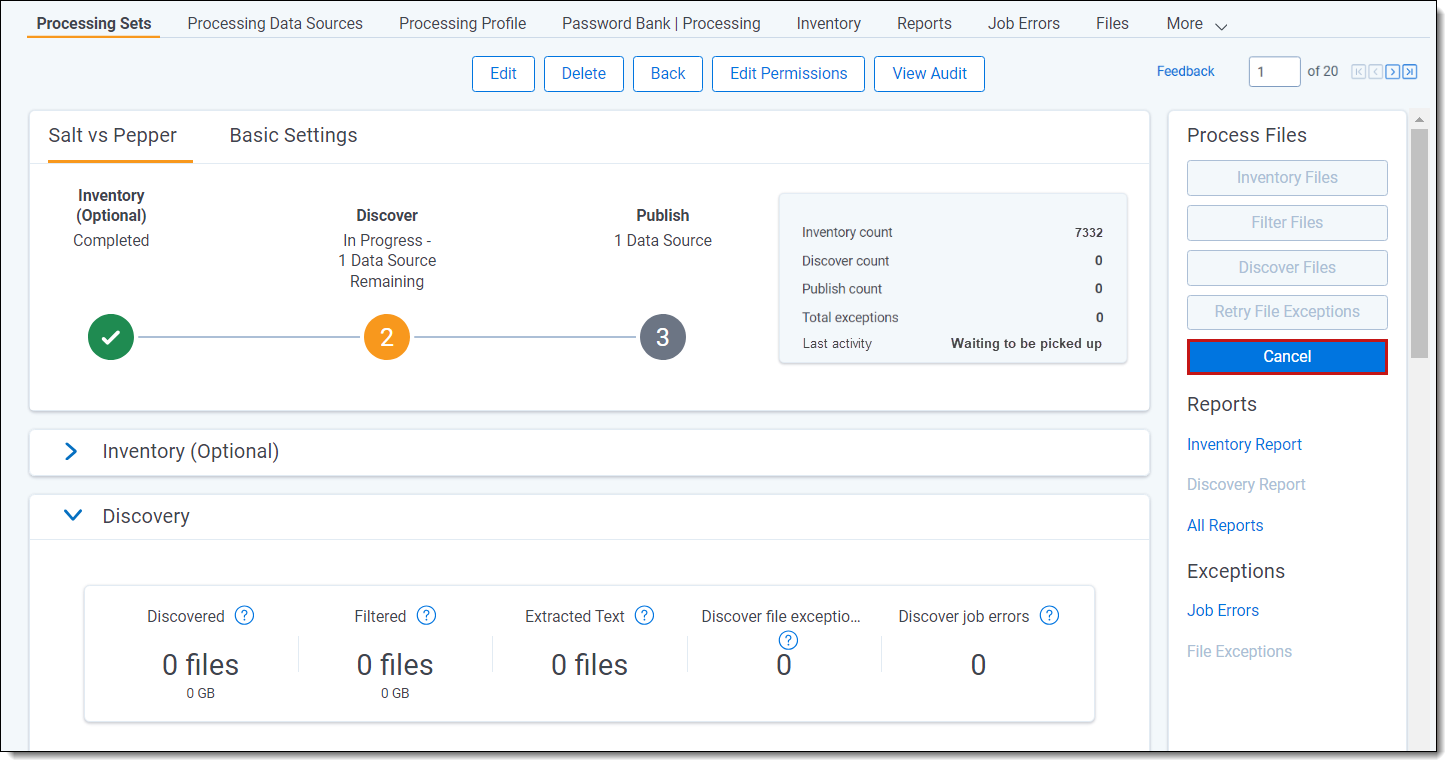The image size is (1445, 760).
Task: Collapse the Discovery section
Action: (x=72, y=516)
